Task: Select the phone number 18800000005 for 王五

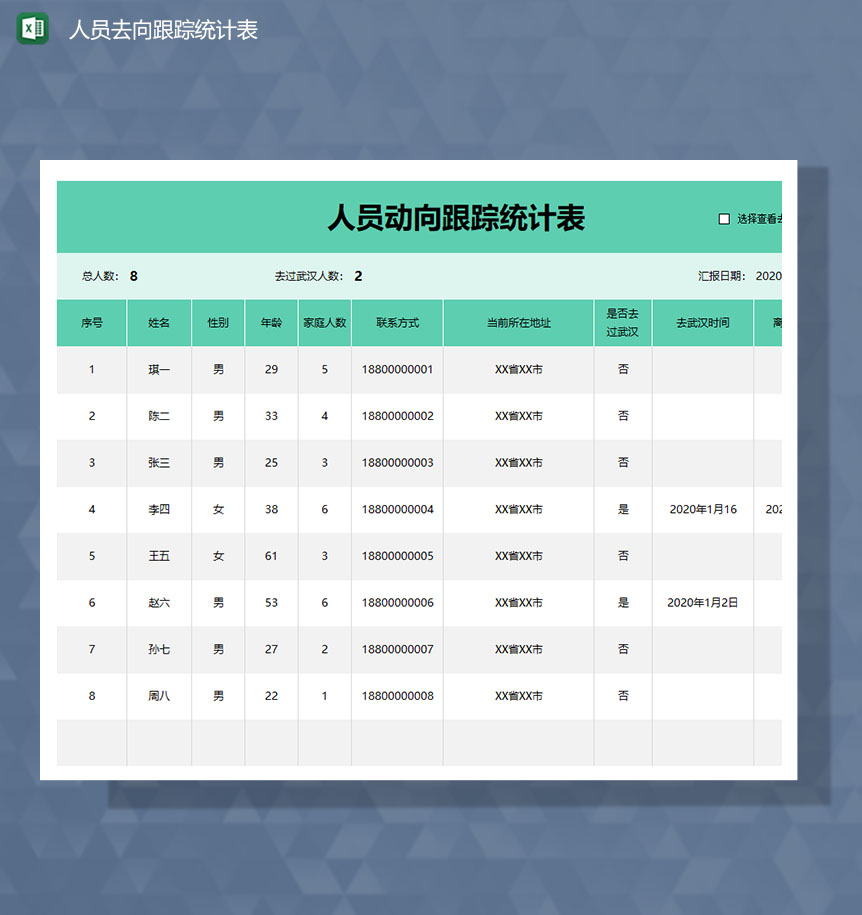Action: click(x=396, y=556)
